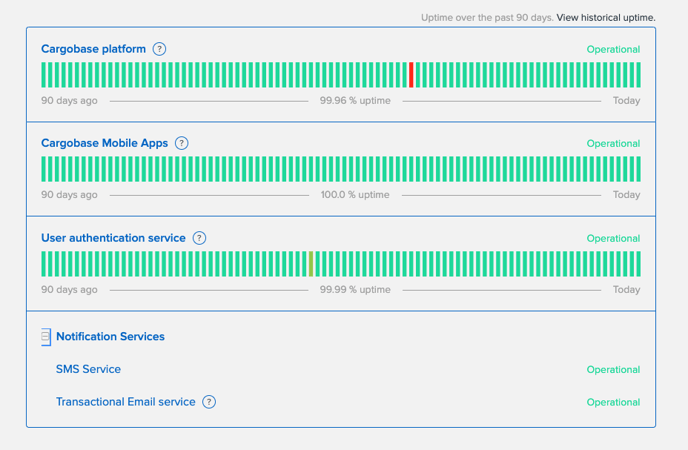This screenshot has width=688, height=450.
Task: Click question mark beside User authentication service
Action: (x=199, y=238)
